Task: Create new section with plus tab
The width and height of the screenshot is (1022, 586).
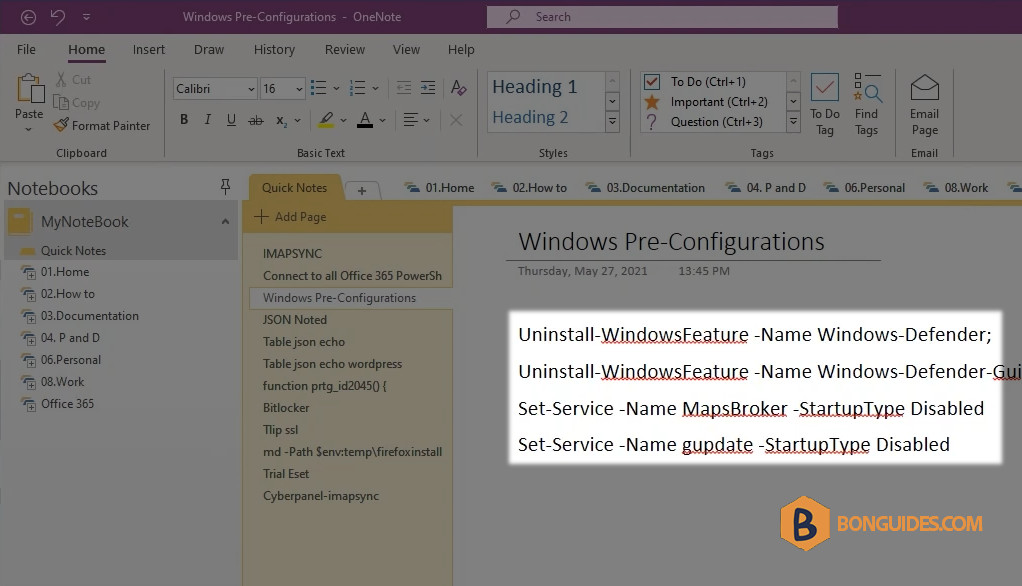Action: coord(362,191)
